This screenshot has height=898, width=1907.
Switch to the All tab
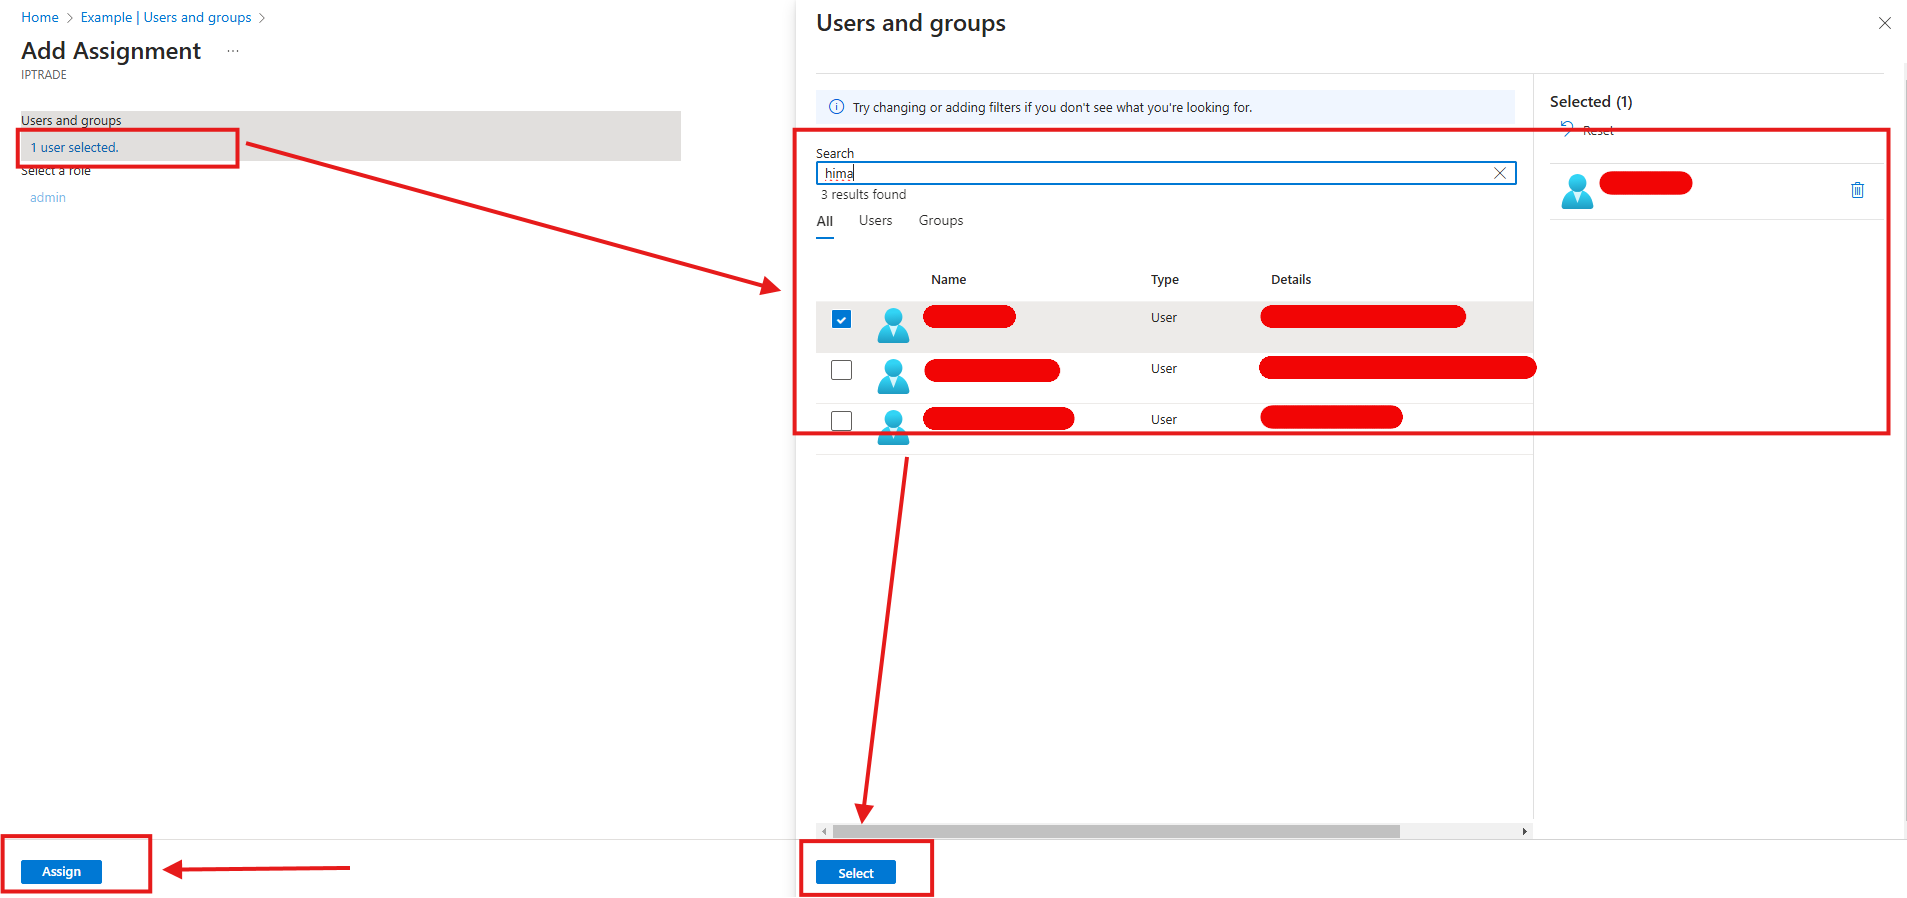click(825, 221)
